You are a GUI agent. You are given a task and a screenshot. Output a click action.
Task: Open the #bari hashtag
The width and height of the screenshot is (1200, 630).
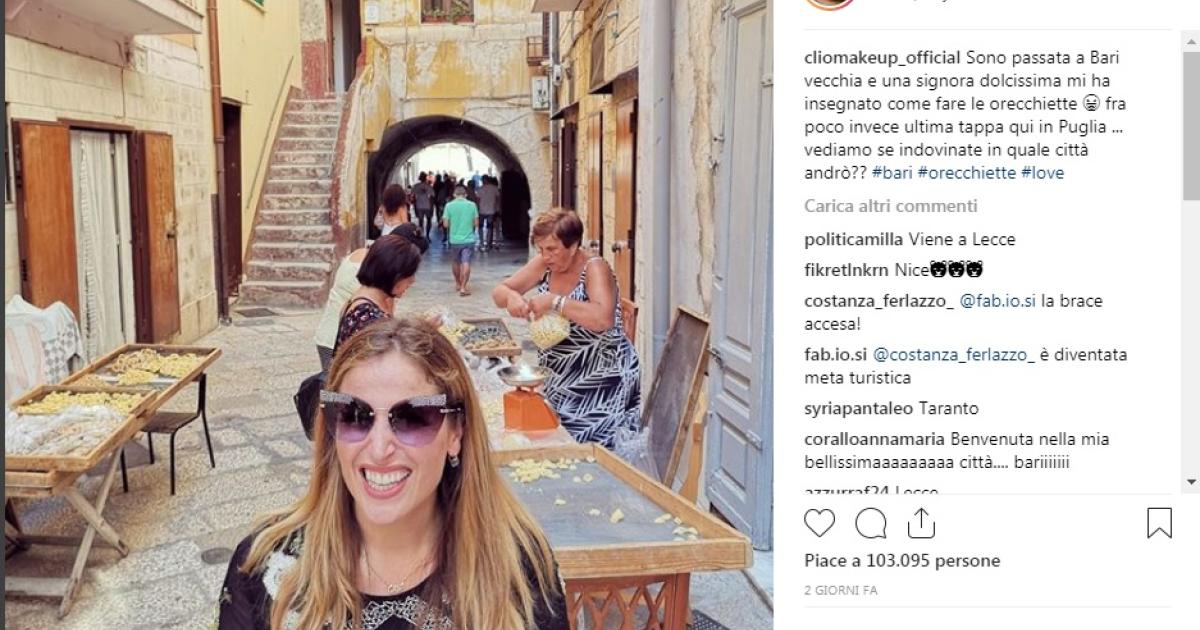[x=892, y=173]
